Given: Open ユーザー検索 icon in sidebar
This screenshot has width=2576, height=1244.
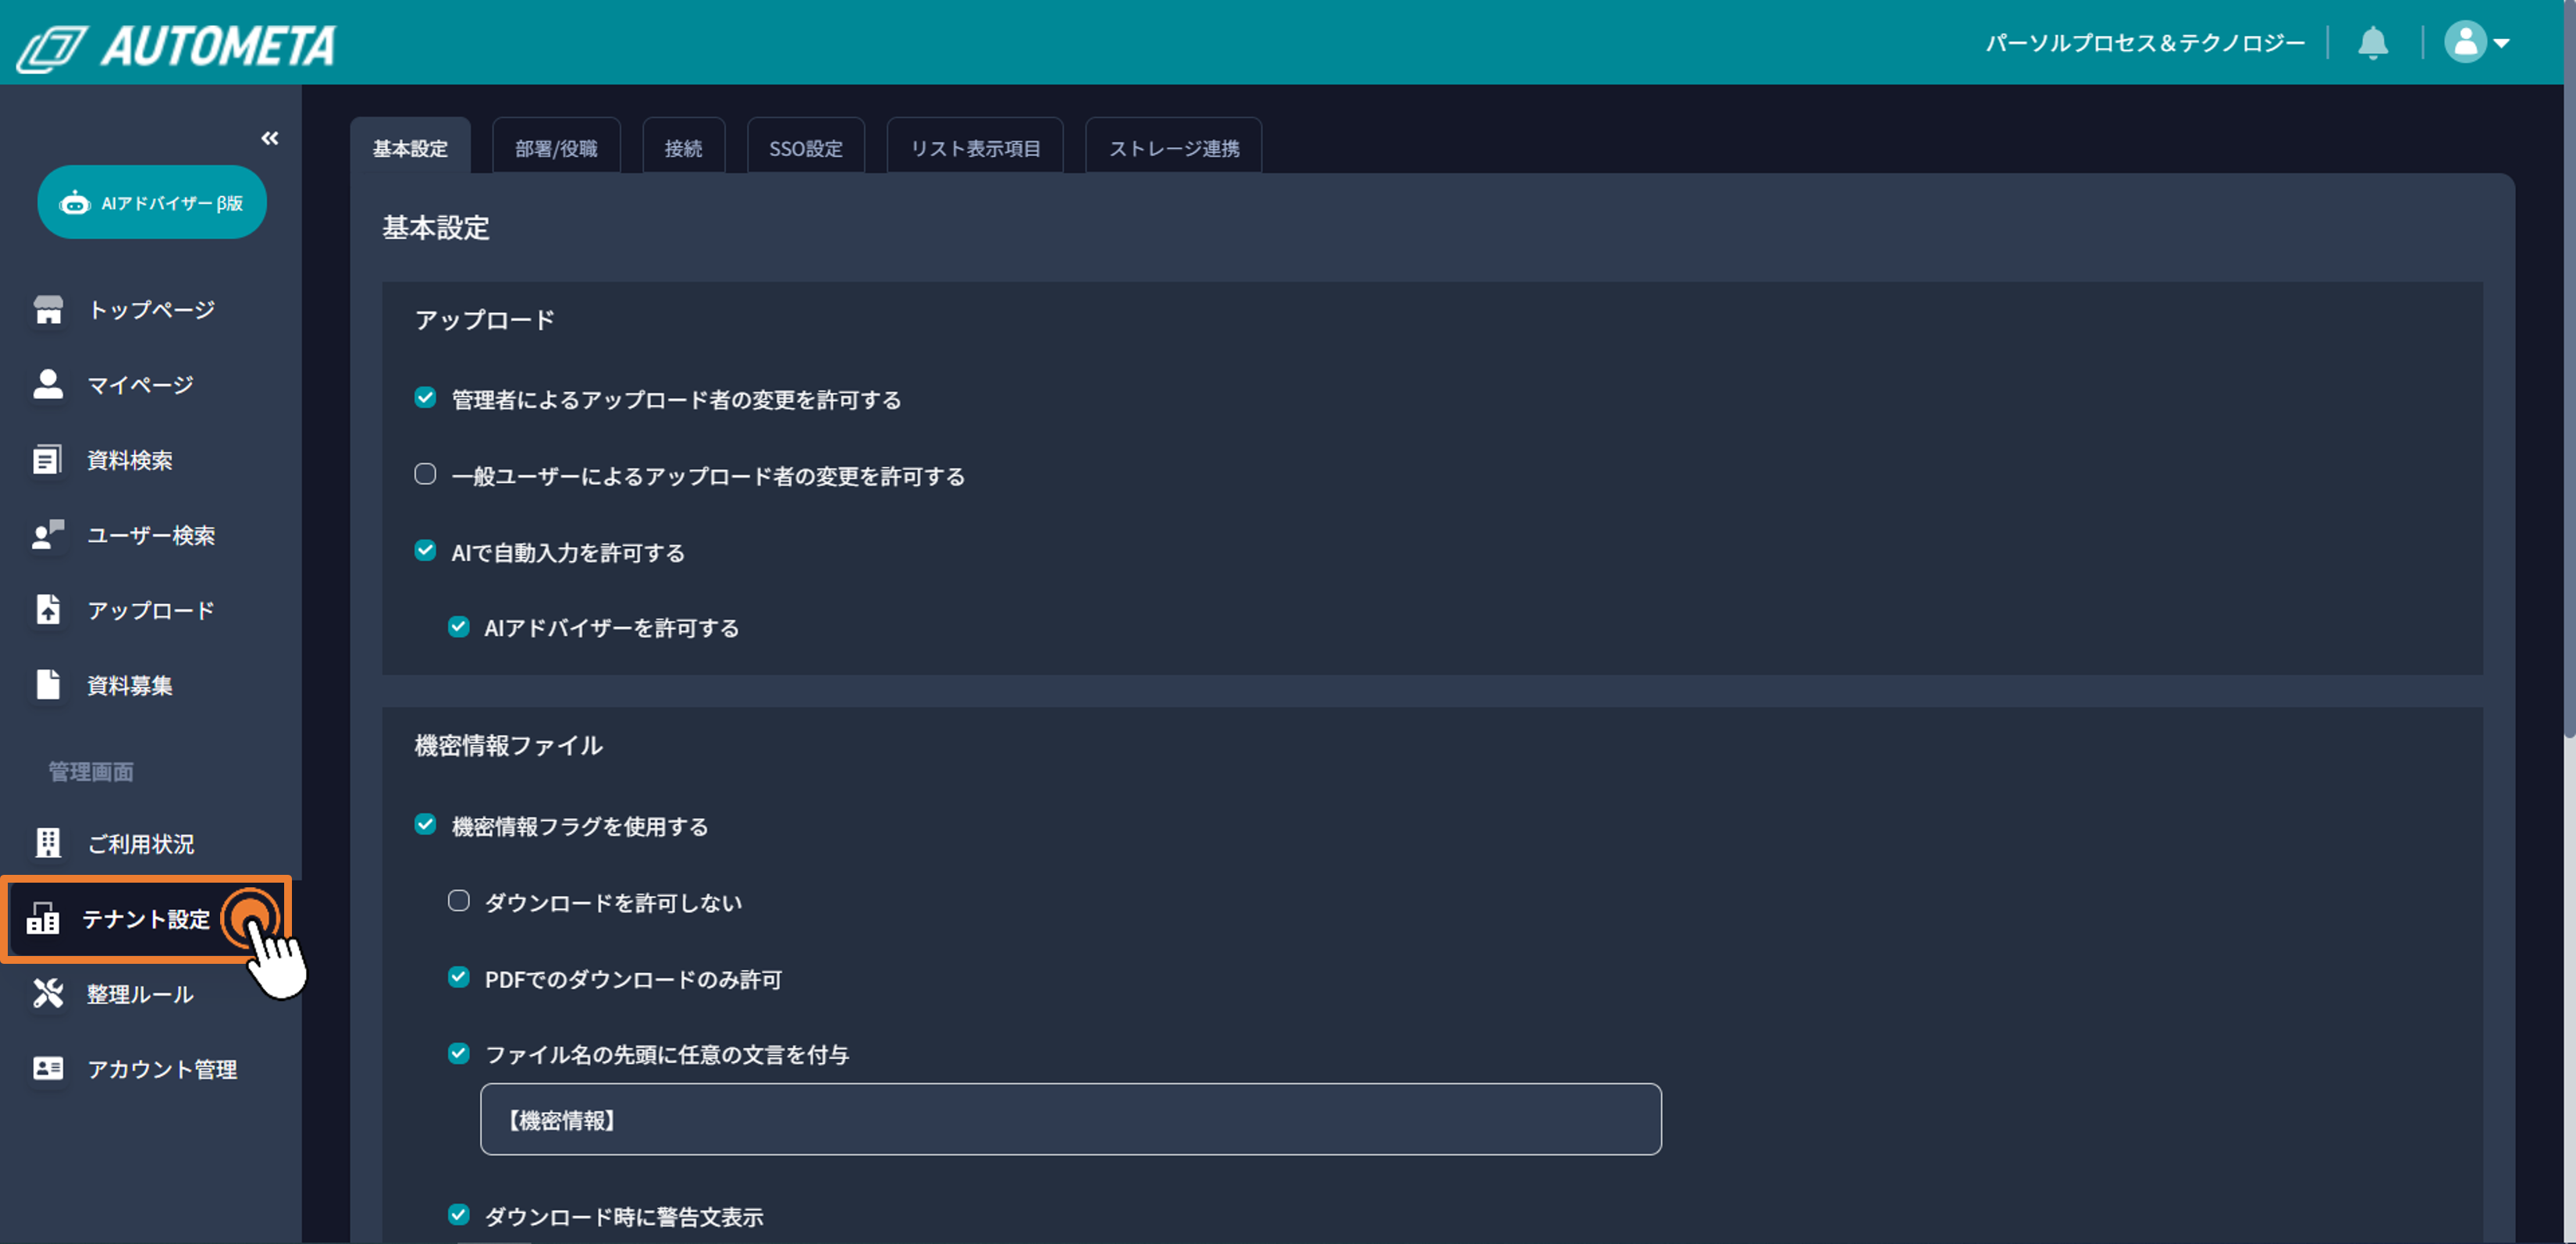Looking at the screenshot, I should click(48, 534).
